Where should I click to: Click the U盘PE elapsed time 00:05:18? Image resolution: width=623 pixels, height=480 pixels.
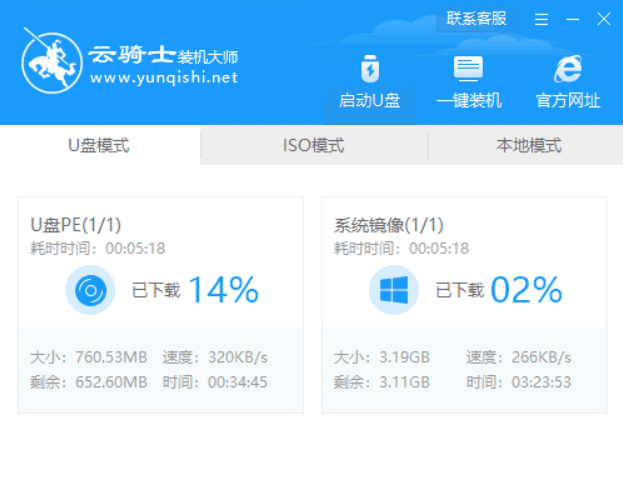[x=135, y=249]
